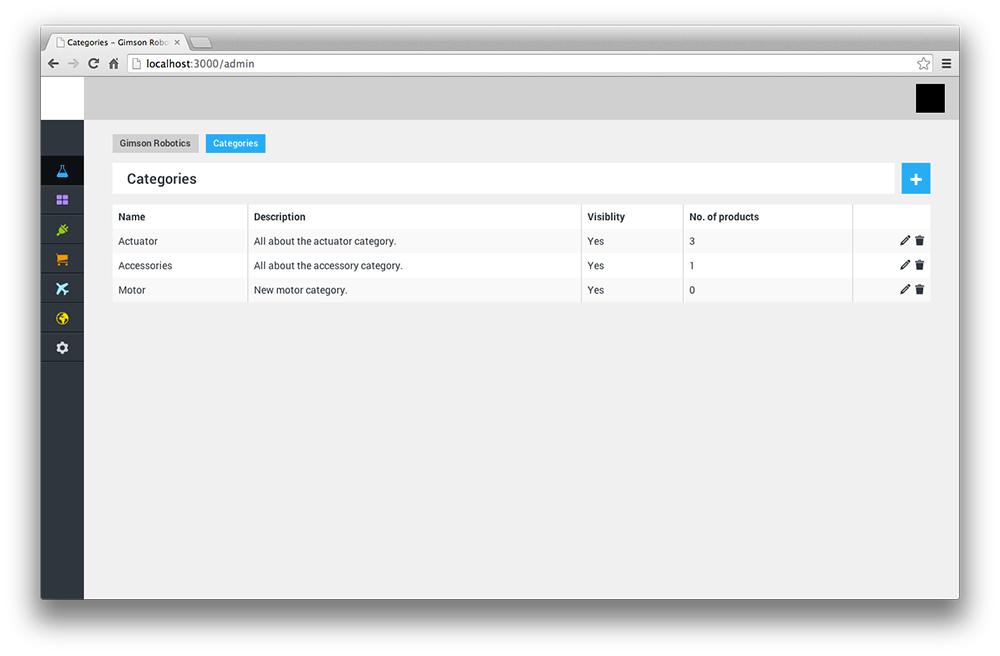This screenshot has width=1000, height=656.
Task: Select the airplane sidebar icon
Action: [x=62, y=289]
